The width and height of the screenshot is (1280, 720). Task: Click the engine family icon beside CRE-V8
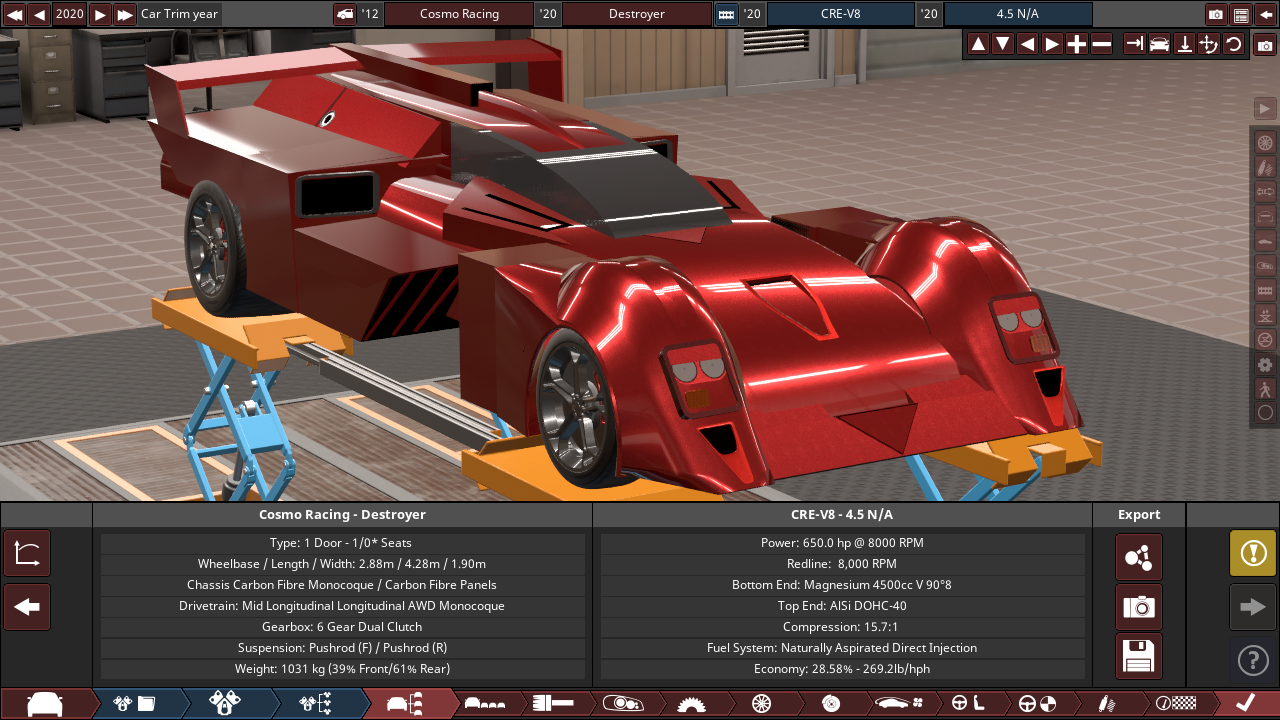point(726,14)
